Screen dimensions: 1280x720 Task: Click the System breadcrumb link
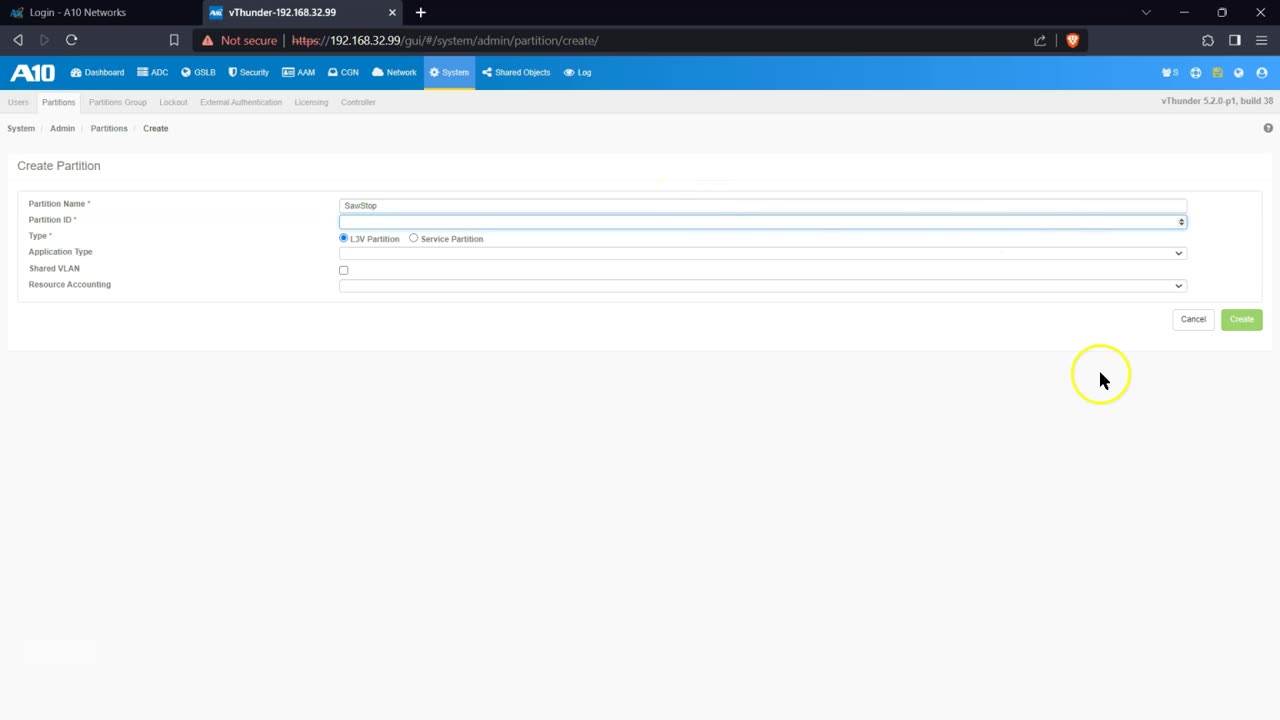[x=21, y=128]
